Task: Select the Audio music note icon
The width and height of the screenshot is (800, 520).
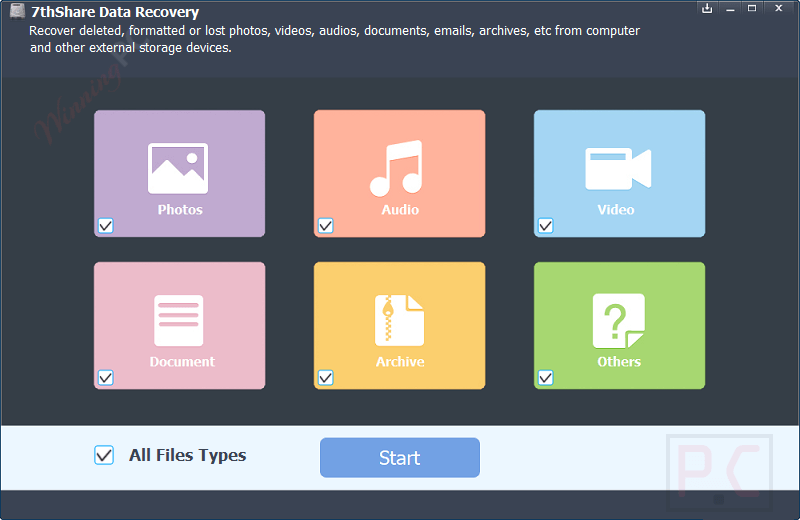Action: (x=396, y=168)
